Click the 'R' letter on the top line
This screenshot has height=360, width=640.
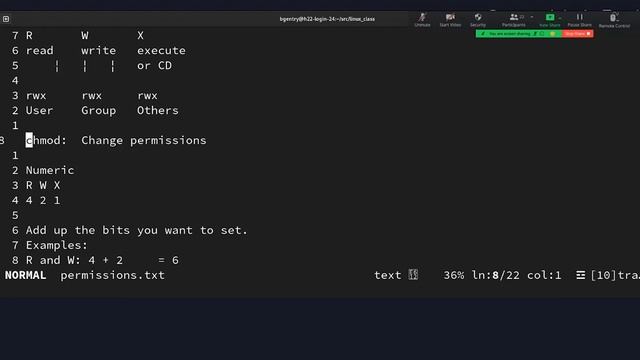point(29,36)
